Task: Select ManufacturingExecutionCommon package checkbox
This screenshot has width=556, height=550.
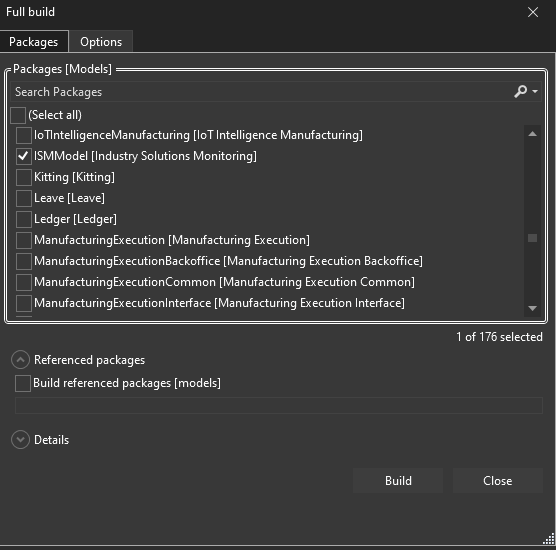Action: coord(24,282)
